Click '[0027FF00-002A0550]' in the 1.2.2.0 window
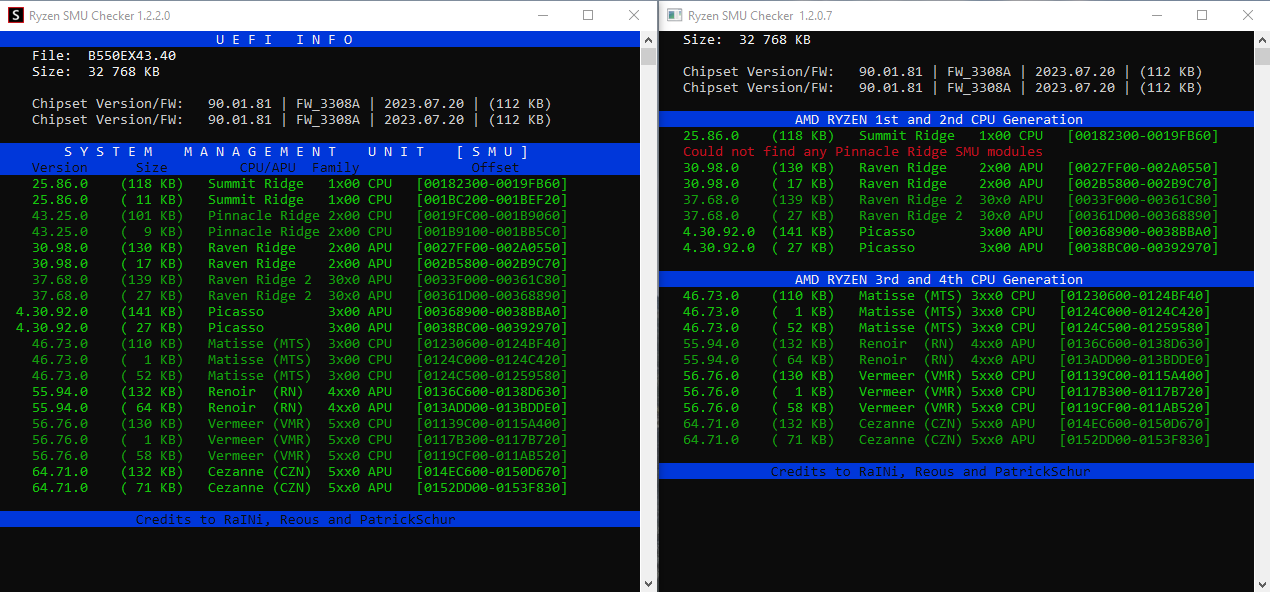 coord(492,248)
